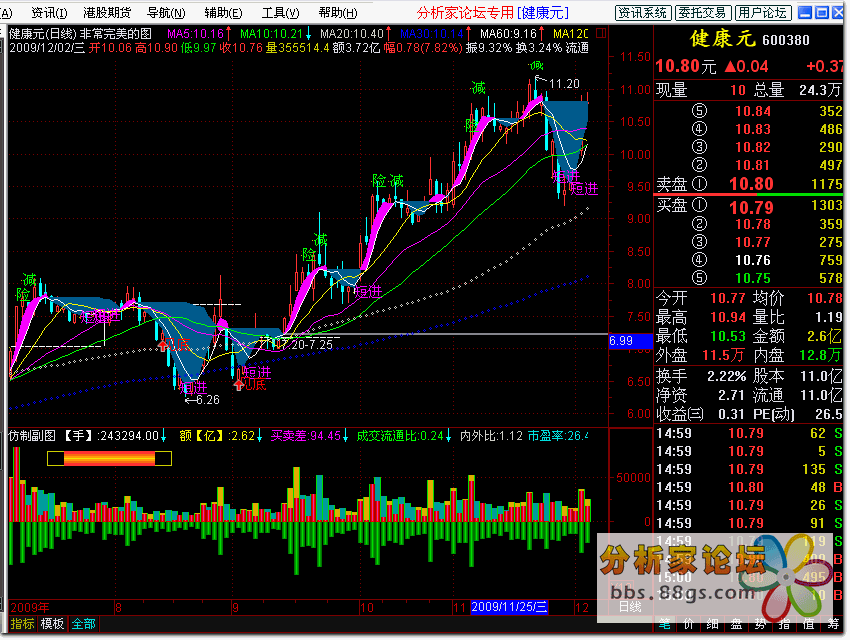Click the 减 reduce signal at chart peak
This screenshot has width=850, height=640.
pos(536,67)
